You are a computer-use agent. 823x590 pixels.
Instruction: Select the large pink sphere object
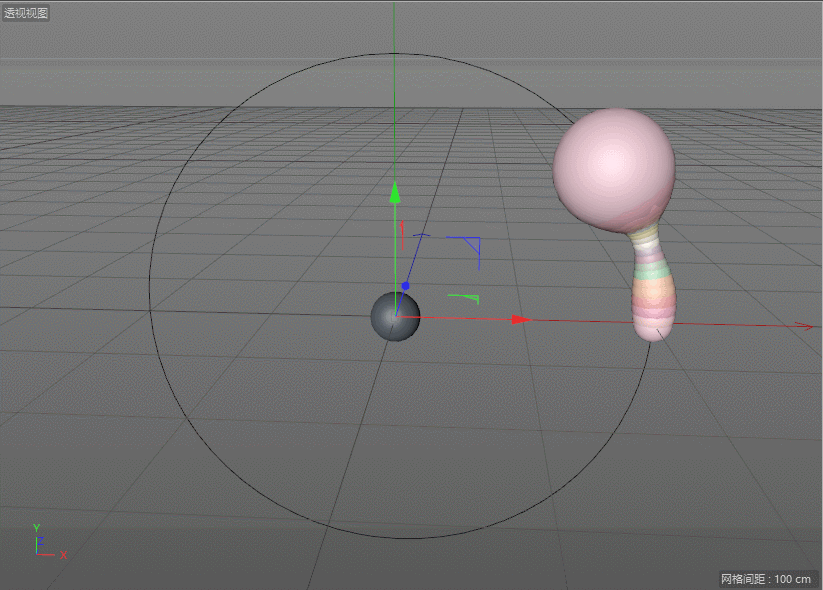click(614, 171)
